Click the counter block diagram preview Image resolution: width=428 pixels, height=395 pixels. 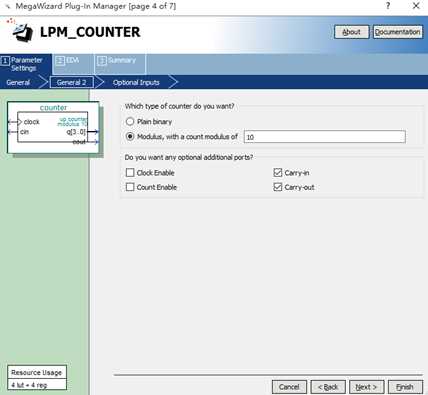coord(53,127)
